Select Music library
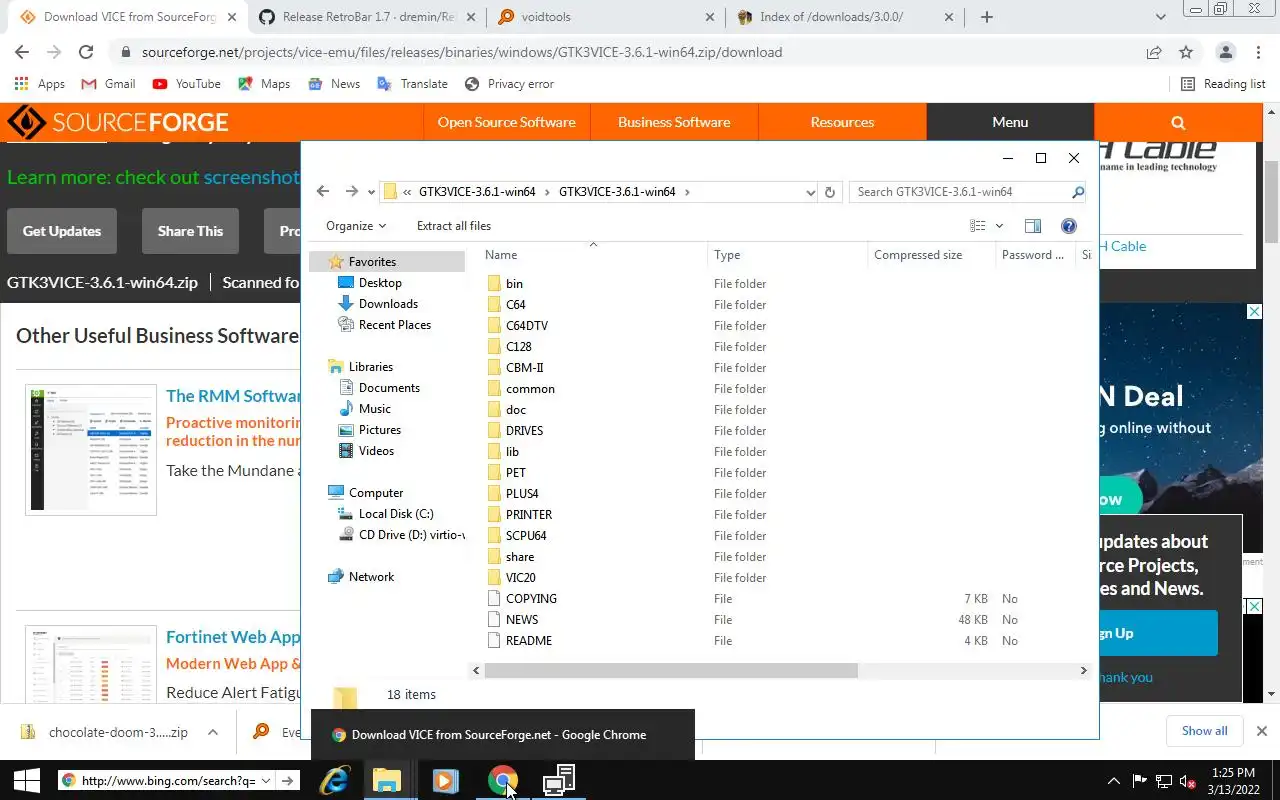This screenshot has width=1280, height=800. point(374,409)
